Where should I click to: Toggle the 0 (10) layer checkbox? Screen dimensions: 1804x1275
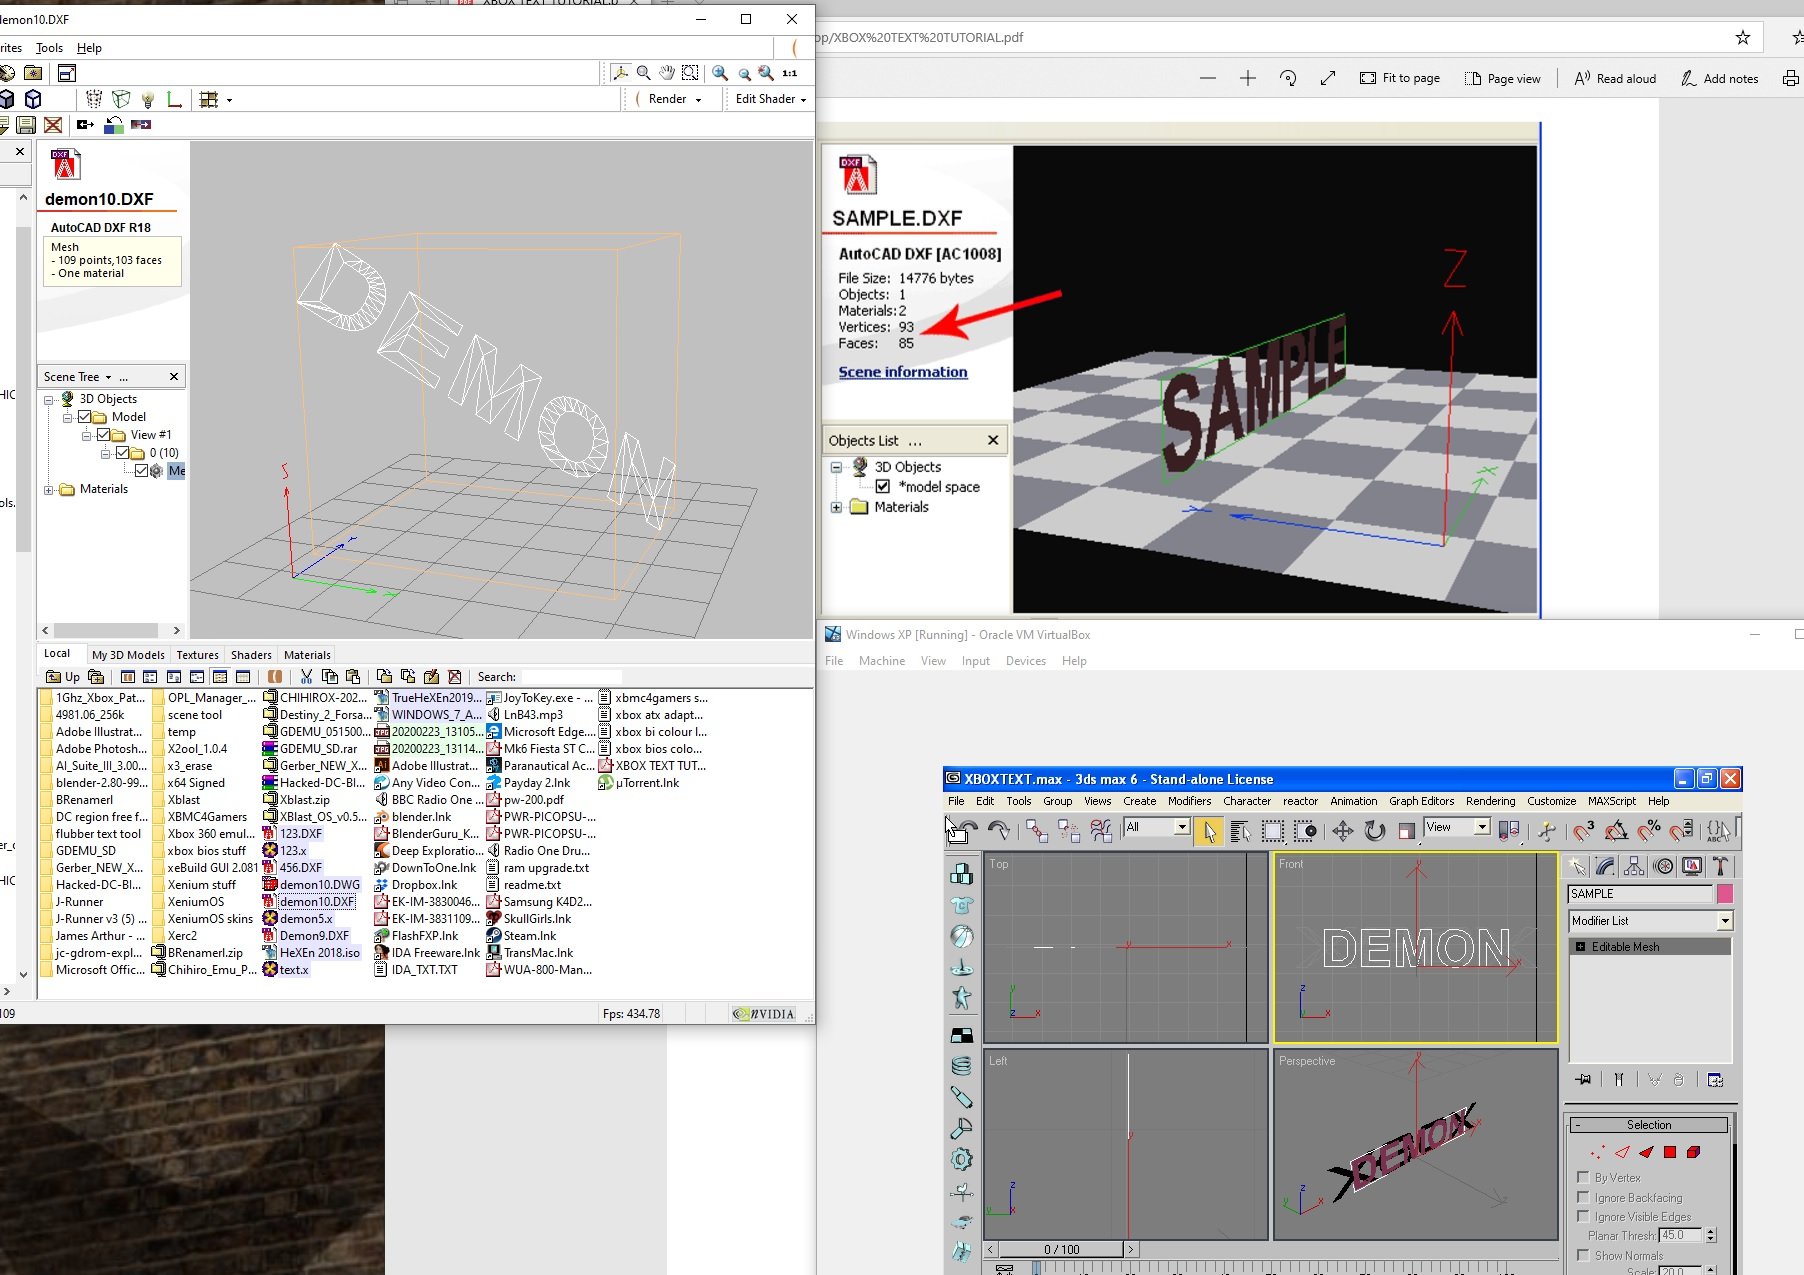pyautogui.click(x=123, y=453)
